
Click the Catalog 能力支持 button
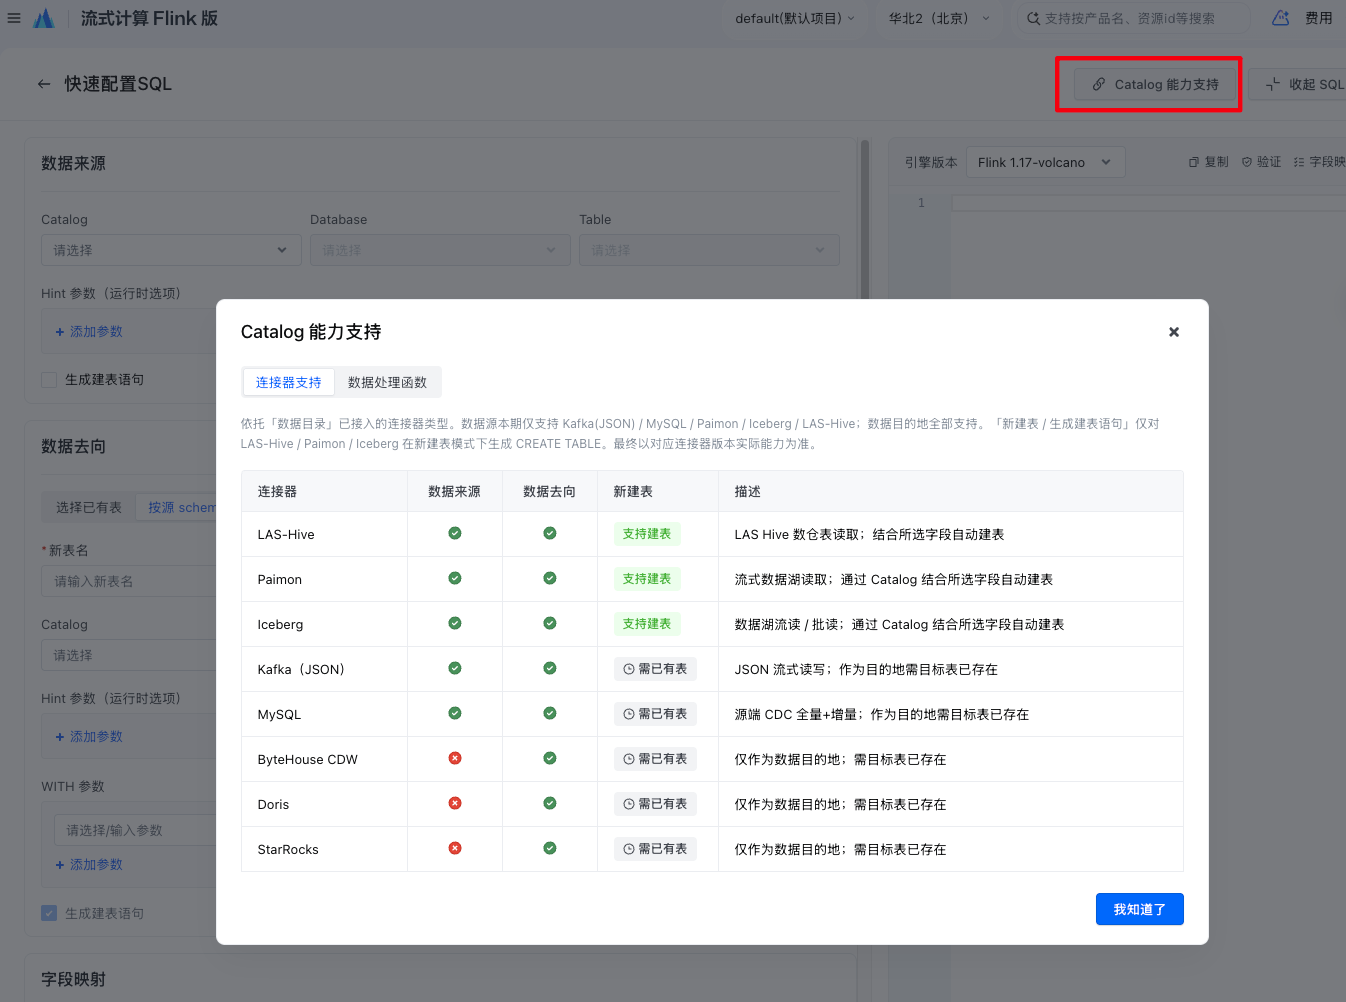(1156, 84)
